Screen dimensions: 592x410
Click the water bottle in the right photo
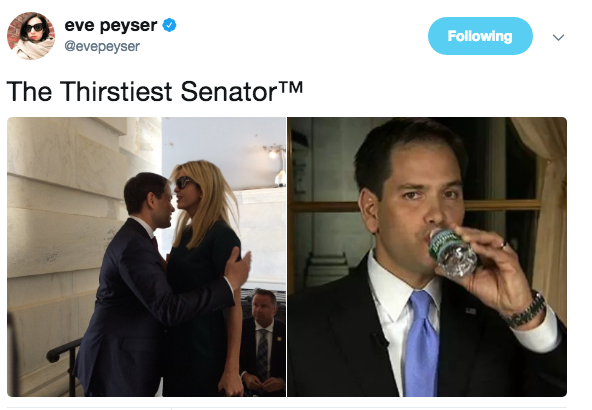pyautogui.click(x=452, y=252)
